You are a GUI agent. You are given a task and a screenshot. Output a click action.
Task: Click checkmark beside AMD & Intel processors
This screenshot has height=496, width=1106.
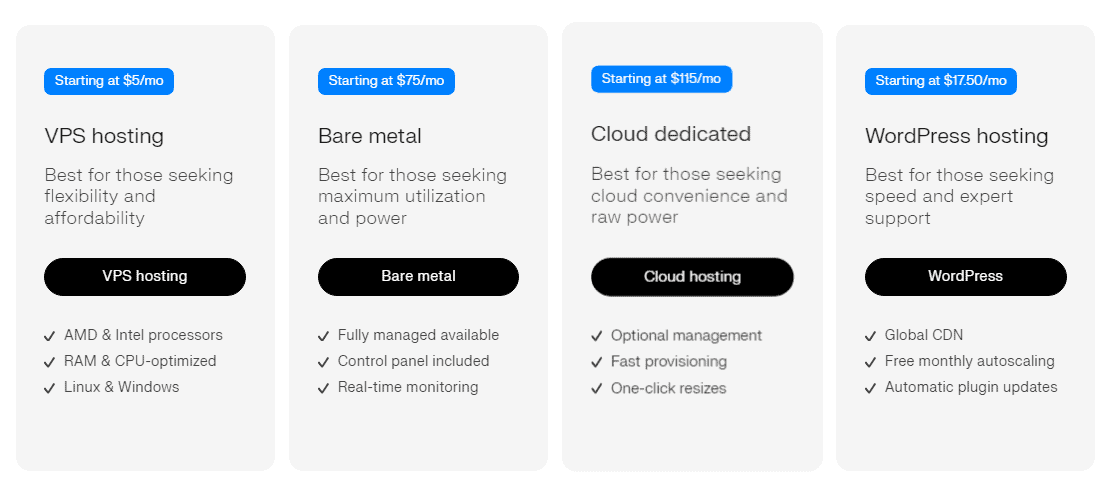click(50, 337)
